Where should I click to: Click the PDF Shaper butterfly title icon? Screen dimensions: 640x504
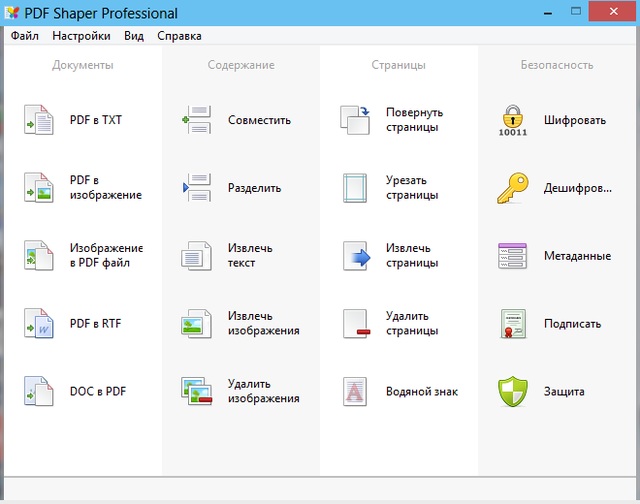12,13
